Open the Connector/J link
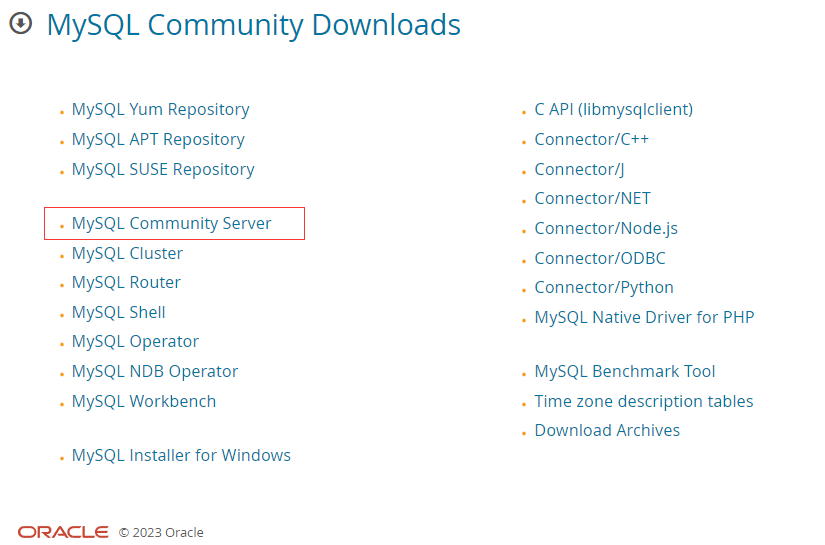Viewport: 825px width, 545px height. coord(579,169)
